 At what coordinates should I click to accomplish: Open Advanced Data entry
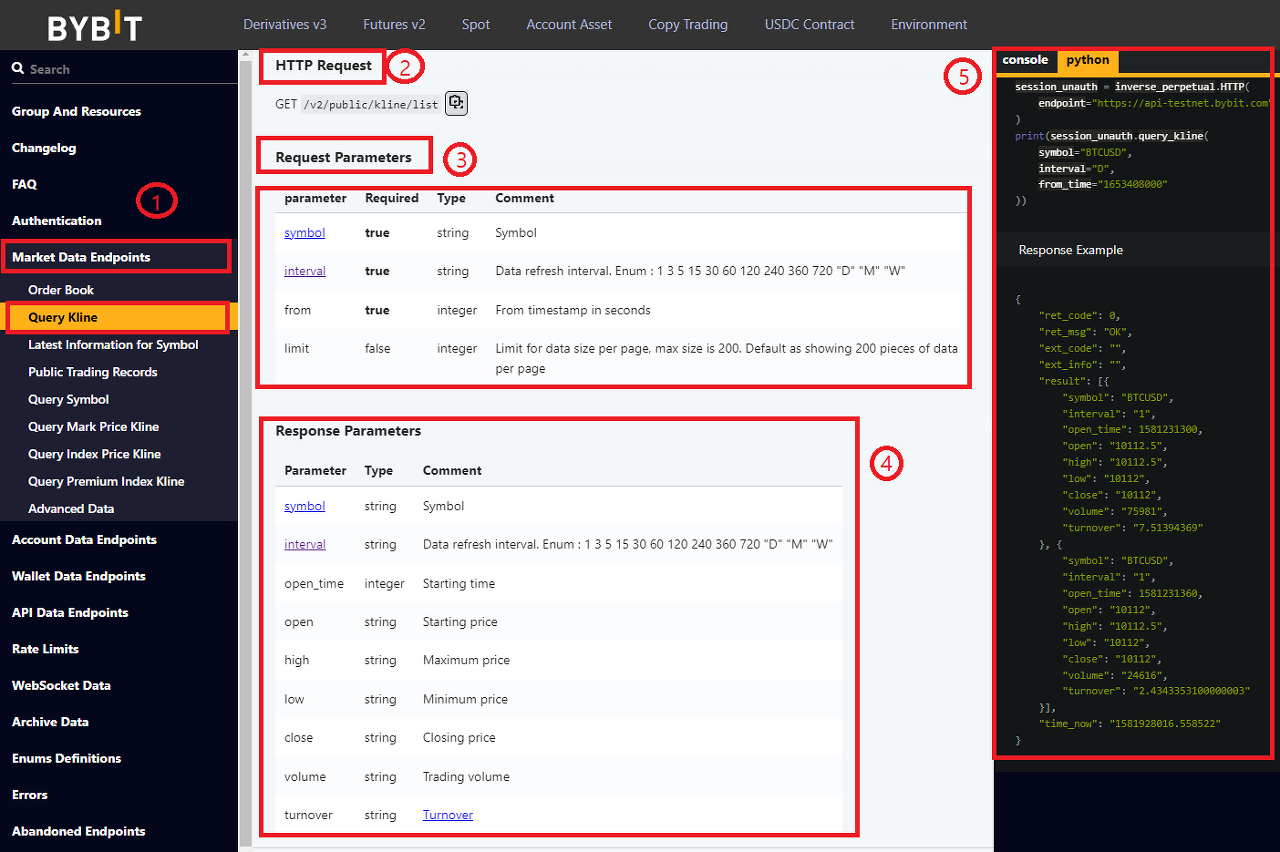pos(71,509)
